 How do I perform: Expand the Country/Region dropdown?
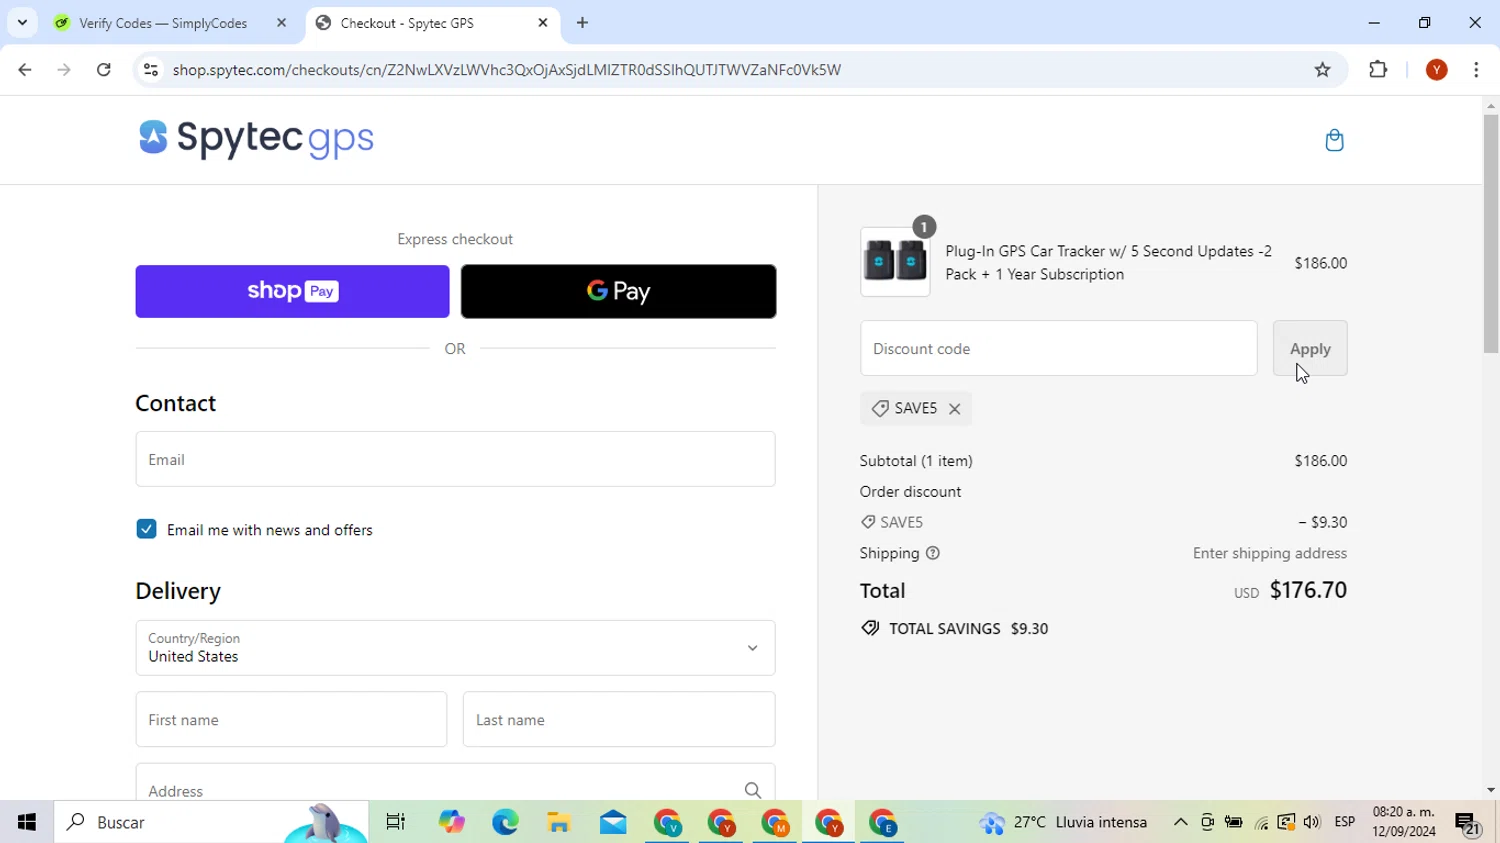pos(455,648)
